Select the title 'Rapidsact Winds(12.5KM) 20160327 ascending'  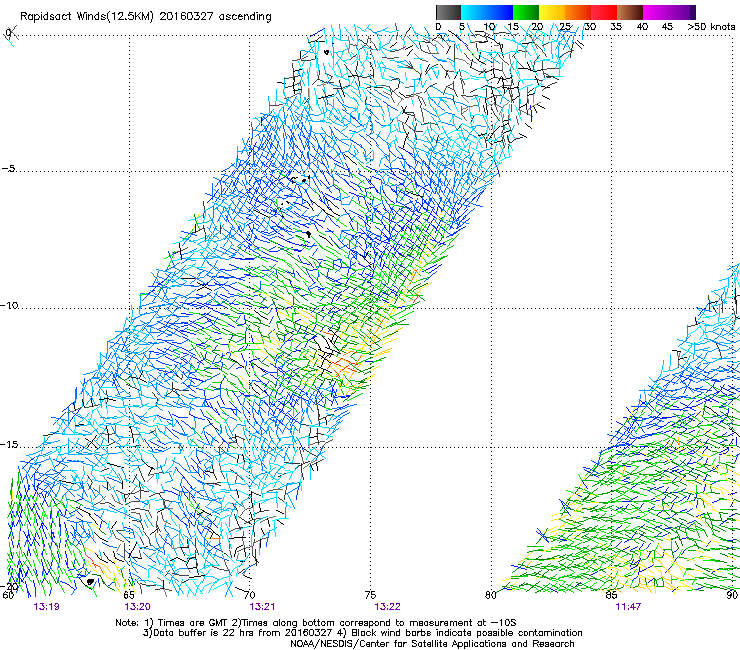point(146,17)
